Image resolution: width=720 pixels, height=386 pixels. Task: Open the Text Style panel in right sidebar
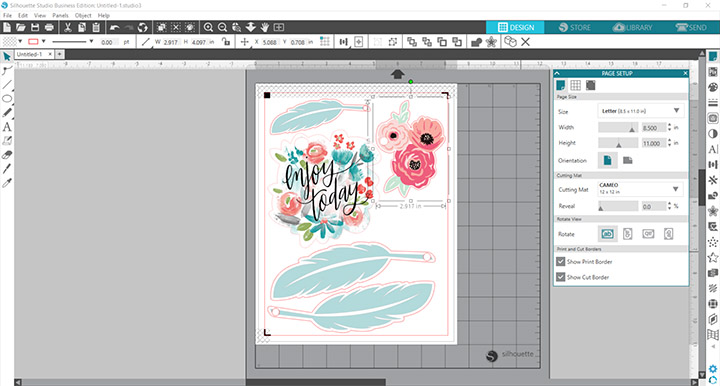click(713, 149)
